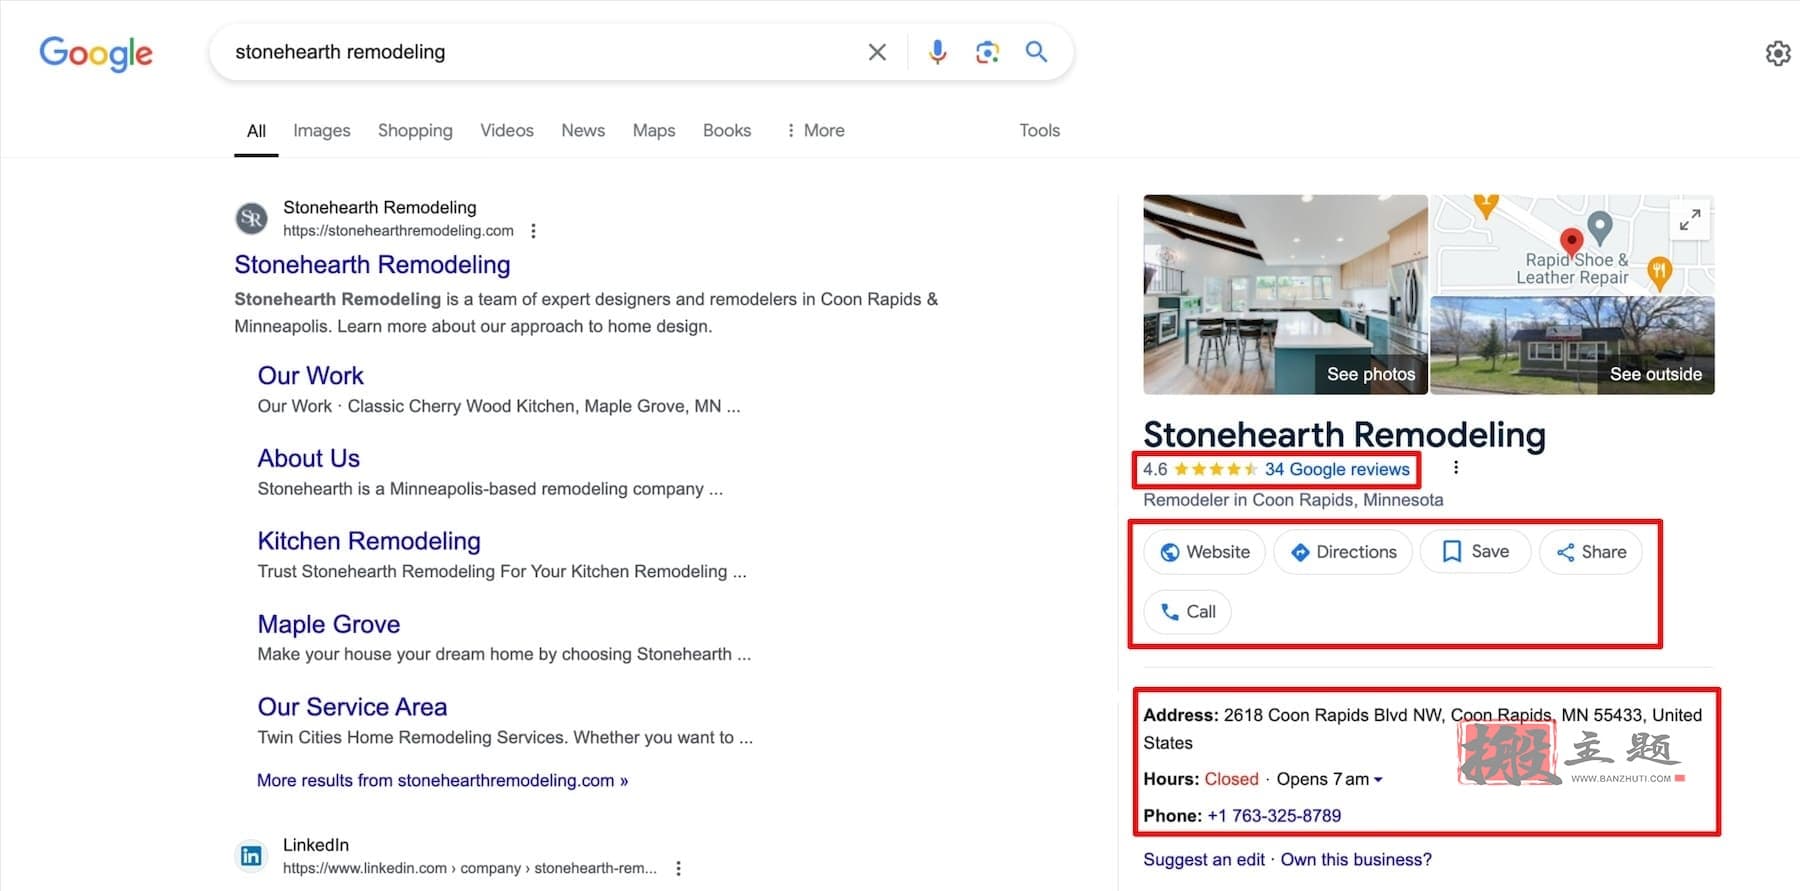Open the Our Service Area sitelink
The height and width of the screenshot is (891, 1800).
tap(352, 708)
